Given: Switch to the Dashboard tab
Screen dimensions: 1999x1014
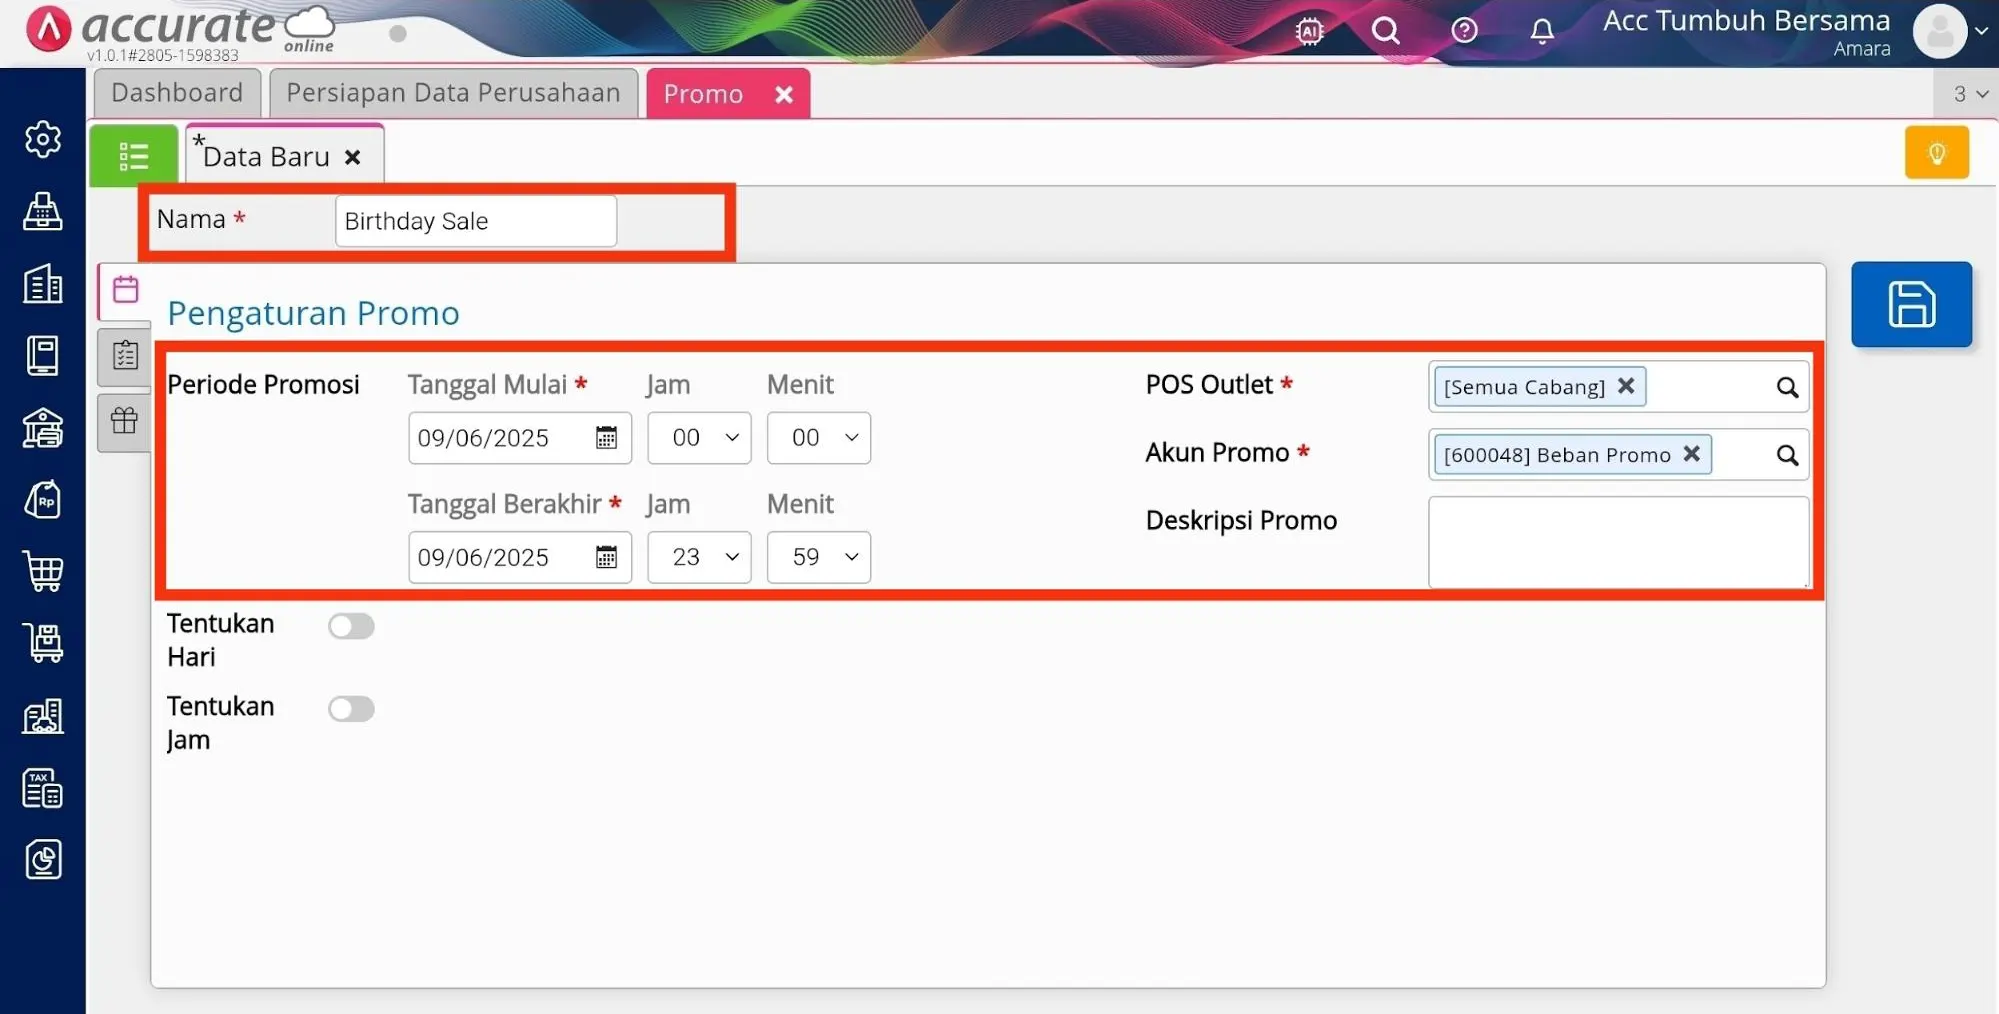Looking at the screenshot, I should 177,93.
